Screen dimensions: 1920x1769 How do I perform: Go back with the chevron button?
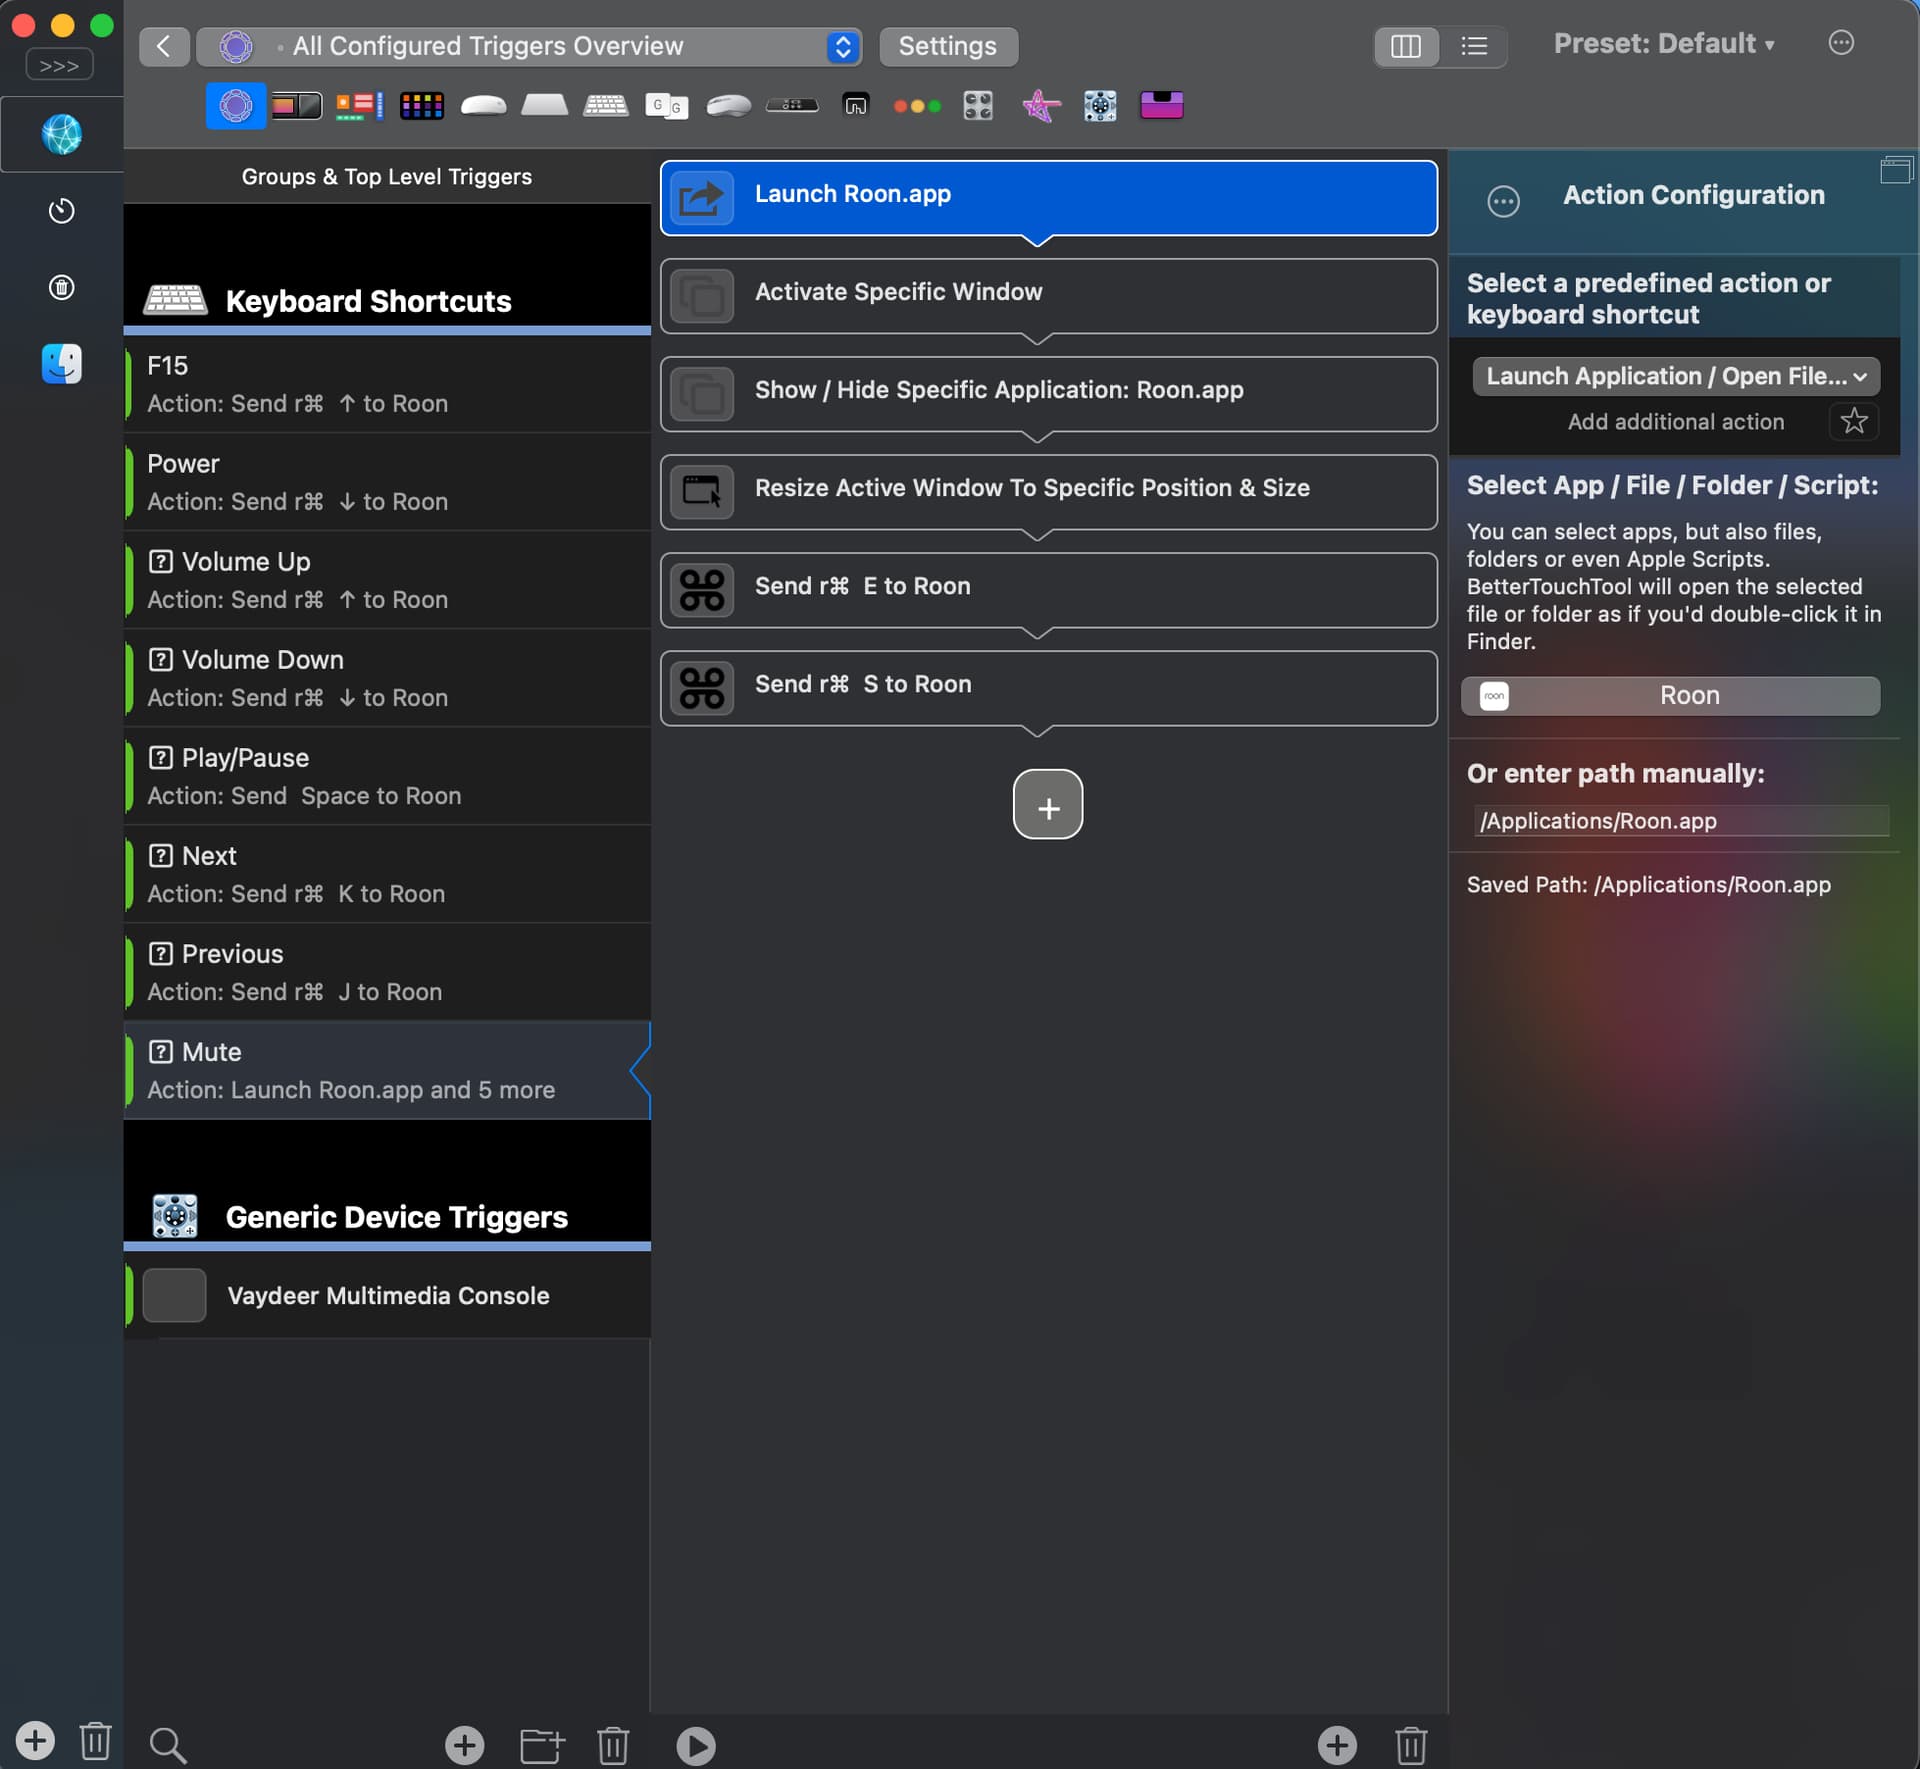click(164, 46)
